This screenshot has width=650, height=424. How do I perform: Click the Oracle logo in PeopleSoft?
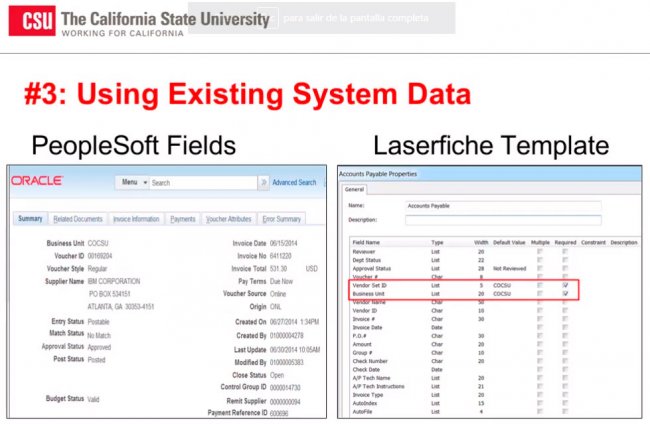[x=38, y=181]
